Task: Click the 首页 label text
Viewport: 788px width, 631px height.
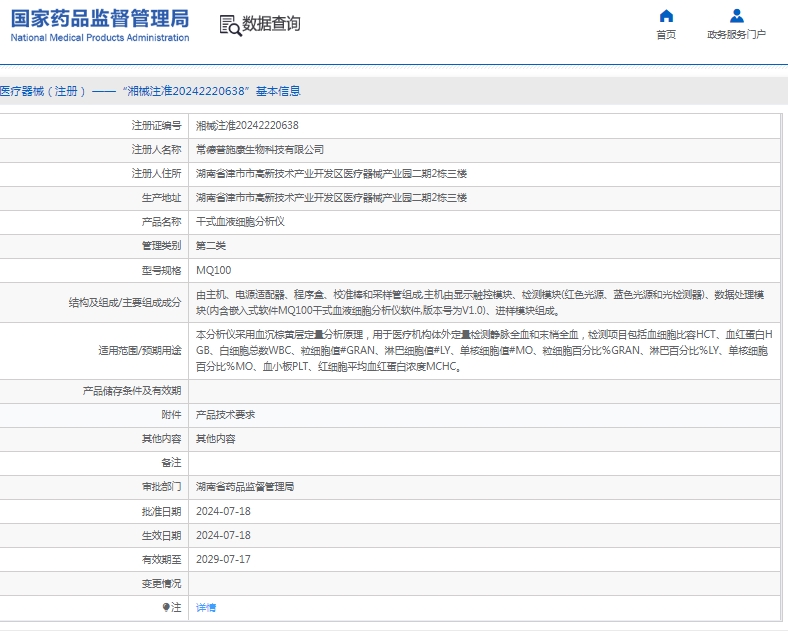Action: tap(666, 35)
